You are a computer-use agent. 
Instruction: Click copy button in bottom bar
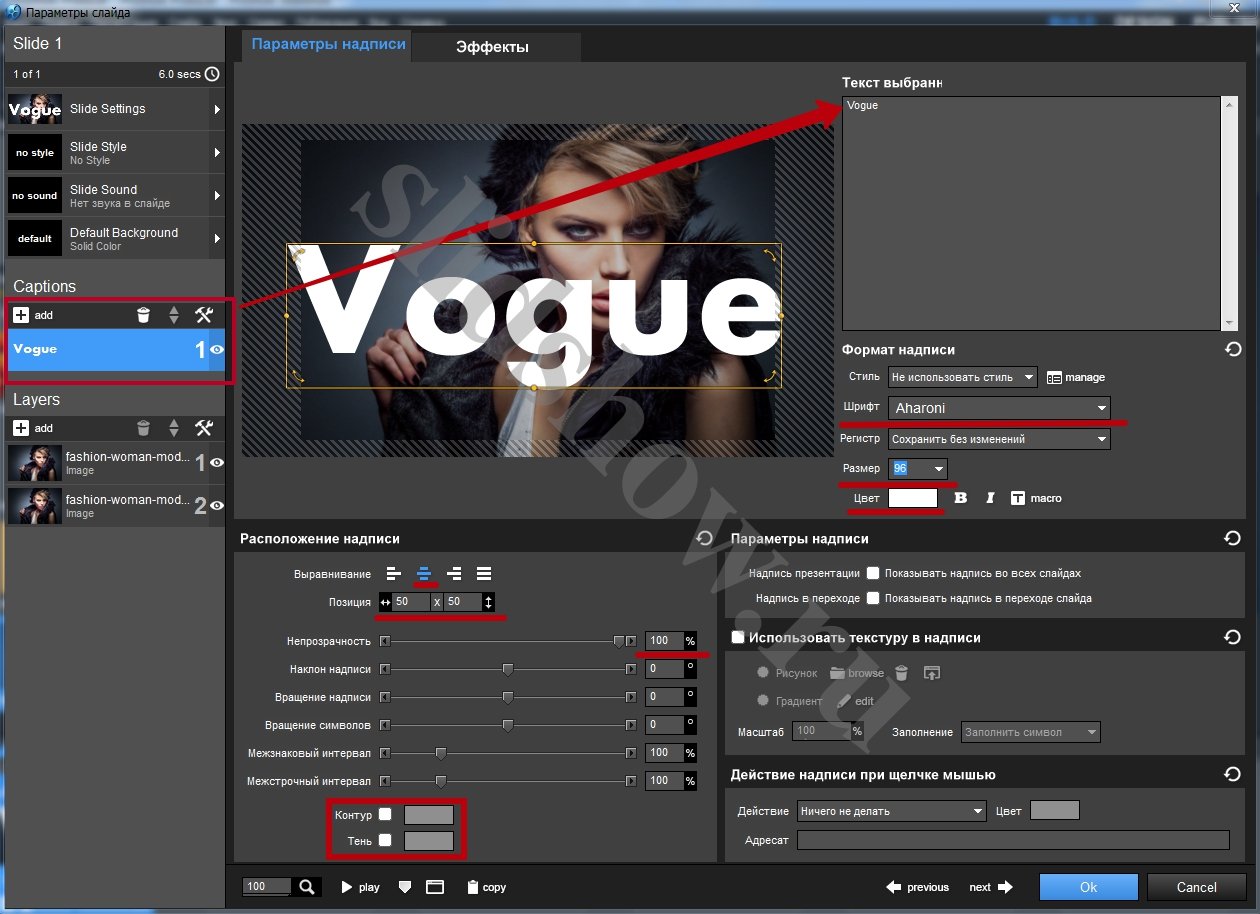tap(486, 887)
